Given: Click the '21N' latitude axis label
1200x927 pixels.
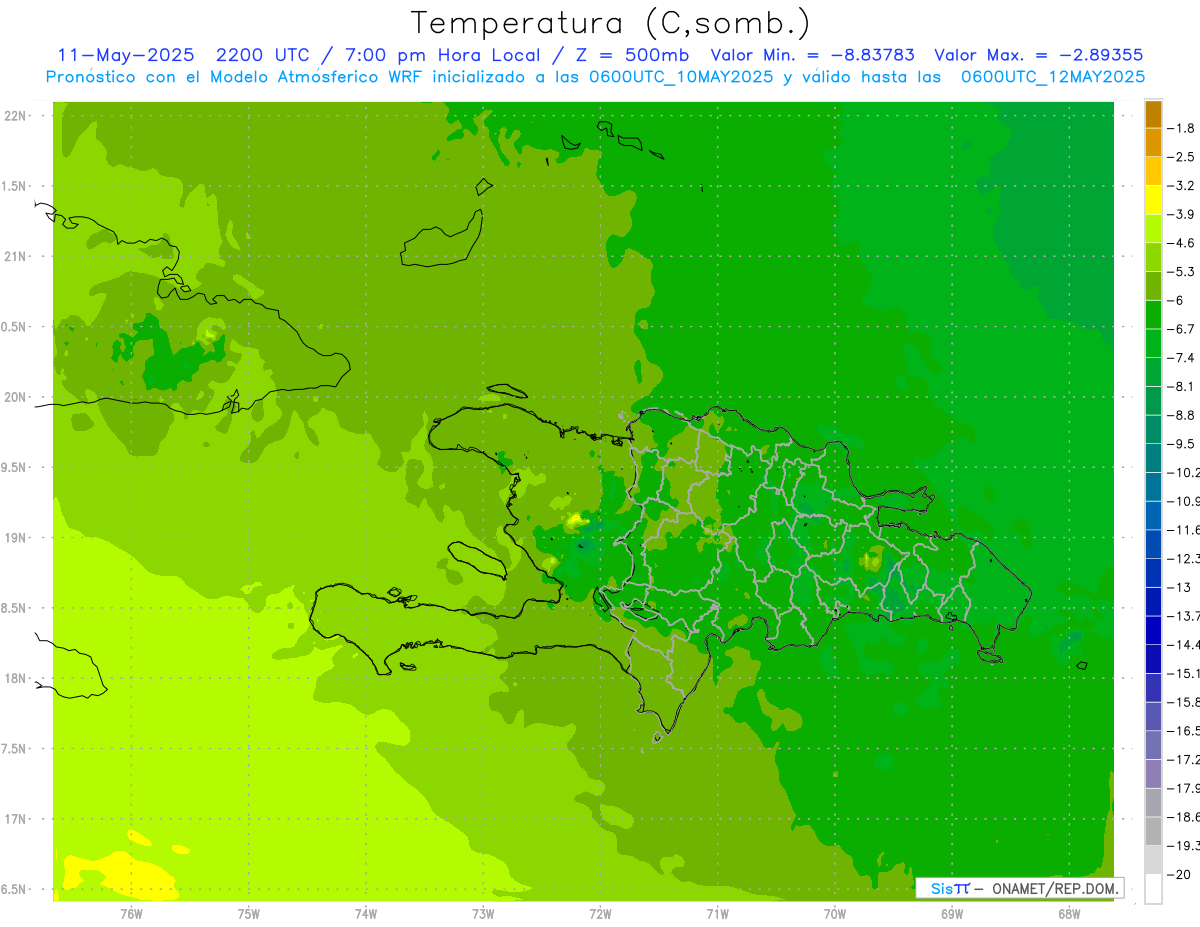Looking at the screenshot, I should coord(16,257).
